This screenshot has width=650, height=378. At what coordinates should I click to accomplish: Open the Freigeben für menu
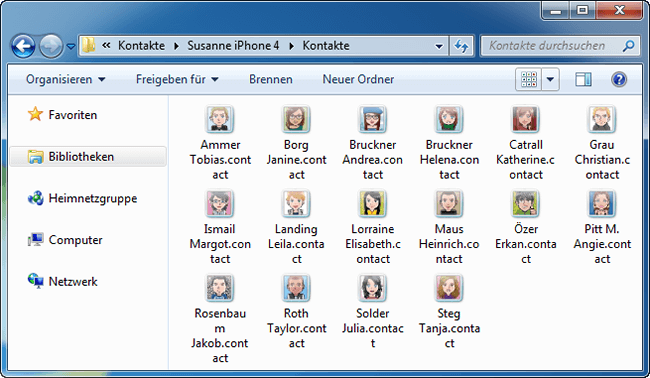point(177,79)
